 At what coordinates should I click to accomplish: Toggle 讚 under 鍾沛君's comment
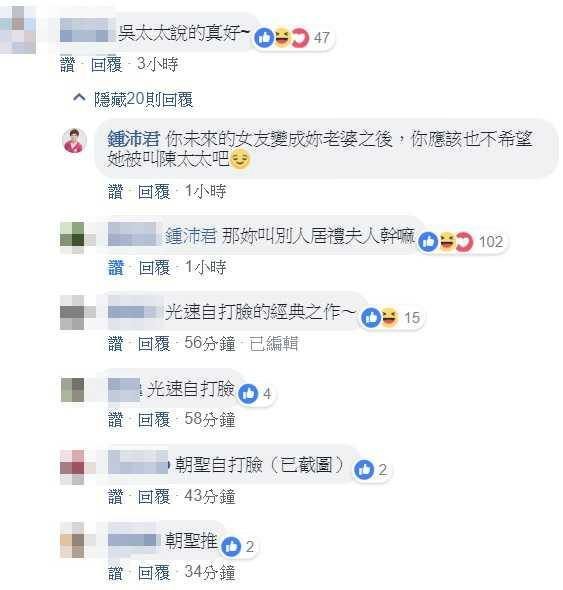[116, 192]
